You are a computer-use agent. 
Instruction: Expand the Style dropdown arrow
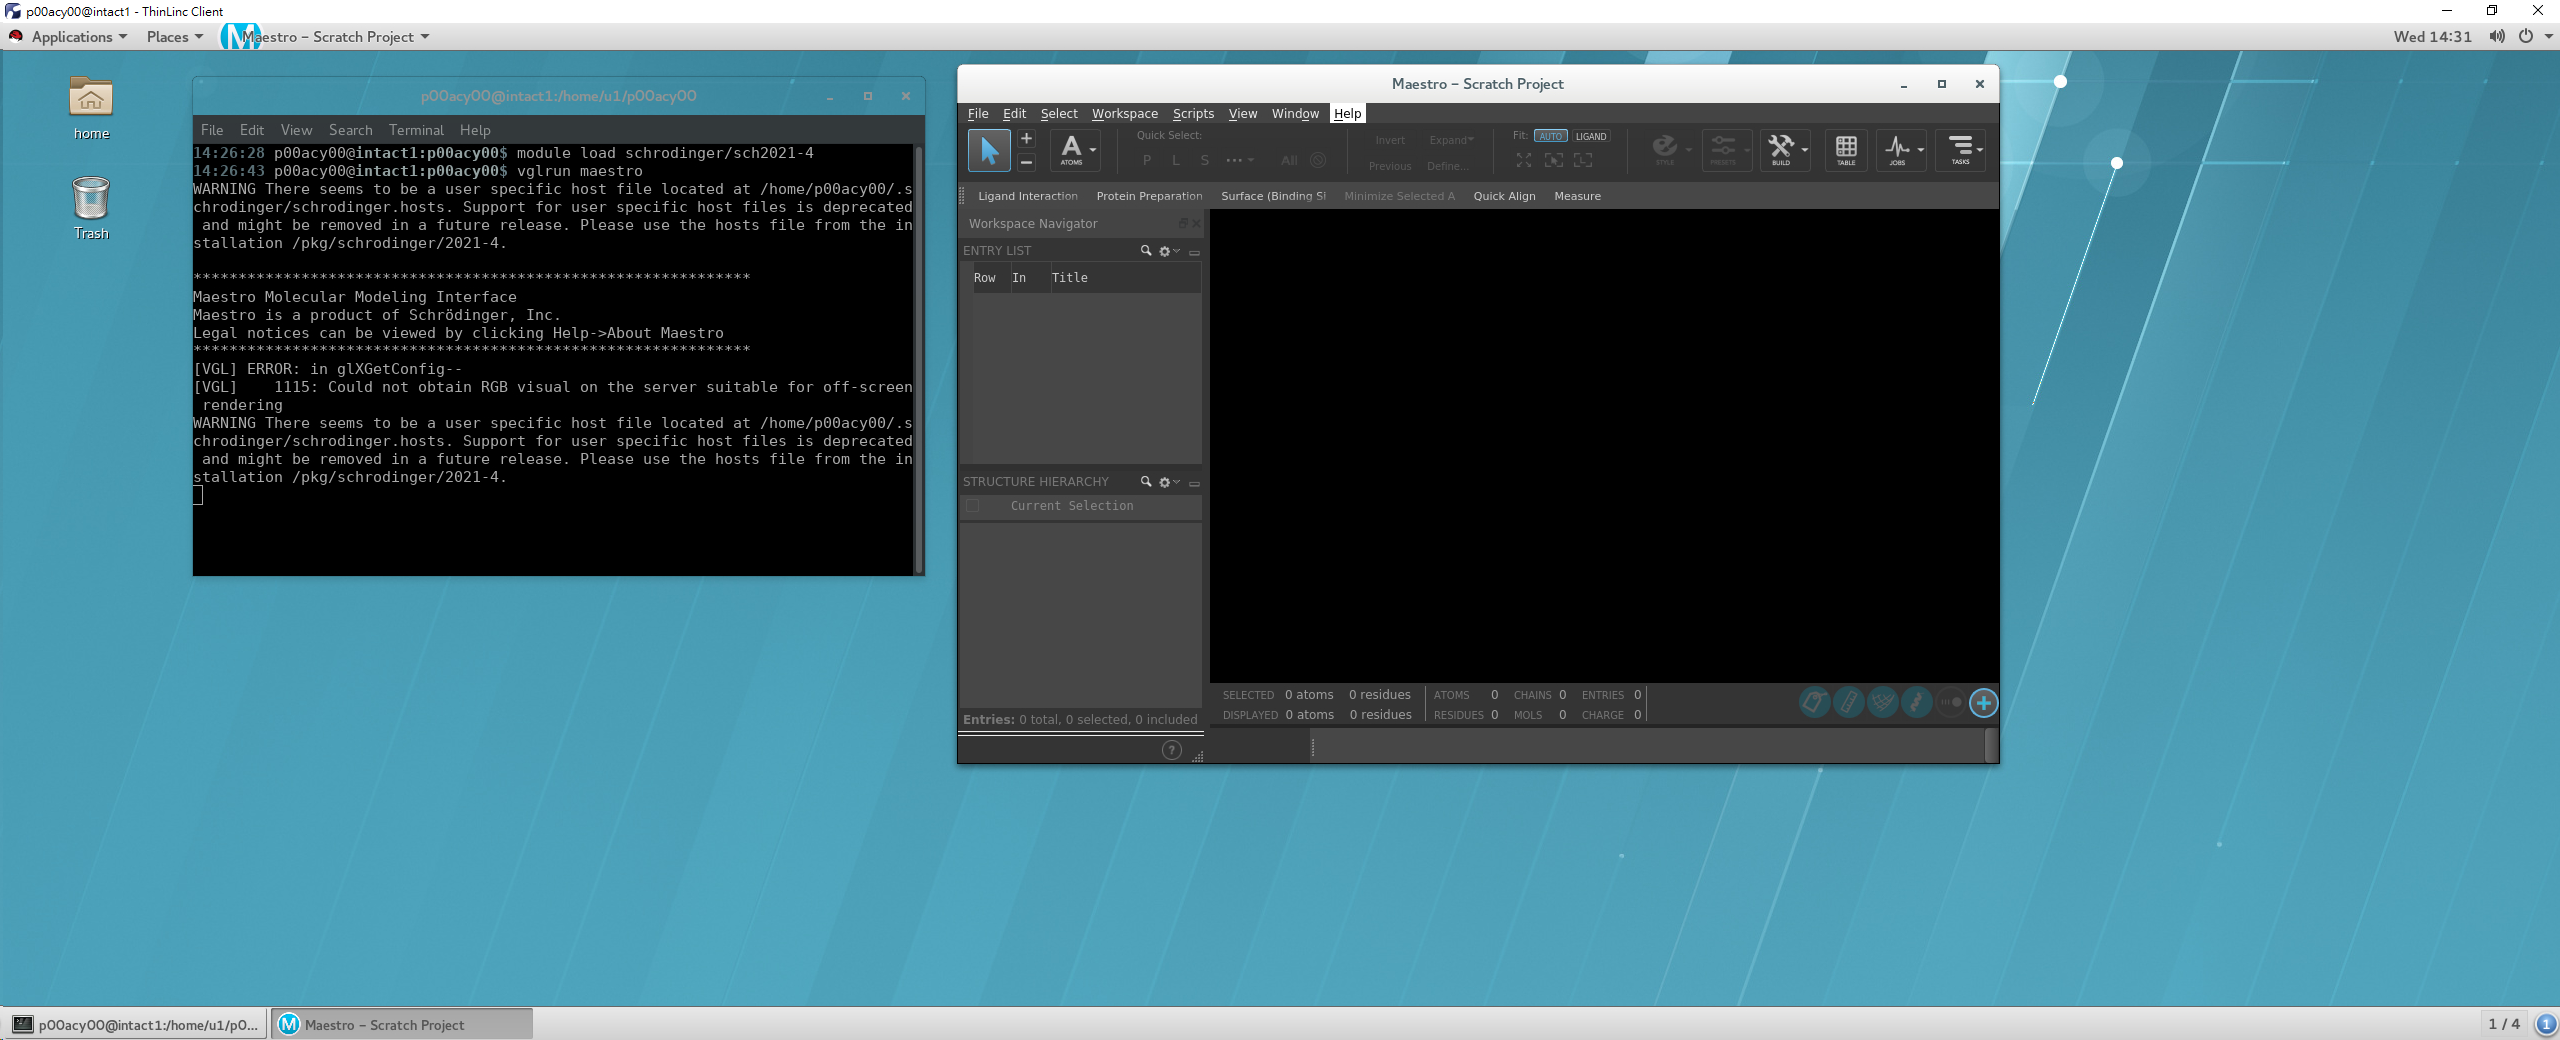pyautogui.click(x=1689, y=150)
